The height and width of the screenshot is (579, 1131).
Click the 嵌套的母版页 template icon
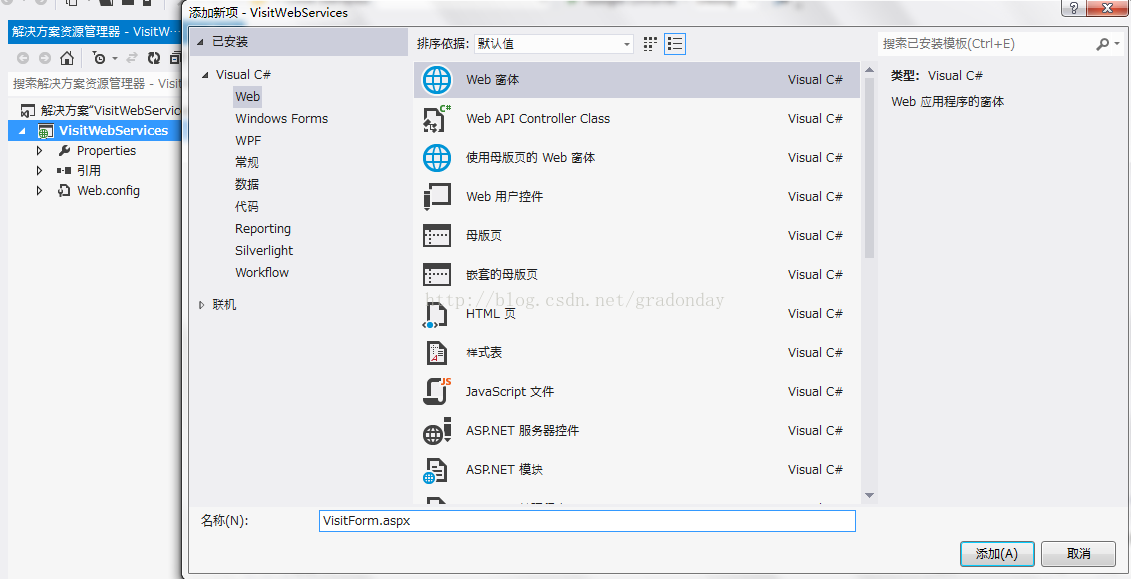coord(437,275)
